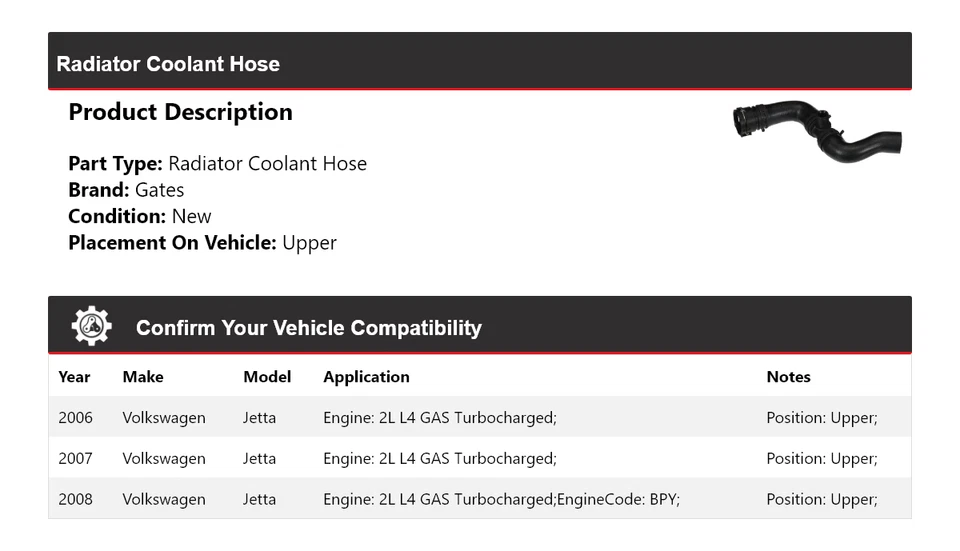Click the application text containing EngineCode: BPY
The width and height of the screenshot is (960, 551).
tap(501, 500)
